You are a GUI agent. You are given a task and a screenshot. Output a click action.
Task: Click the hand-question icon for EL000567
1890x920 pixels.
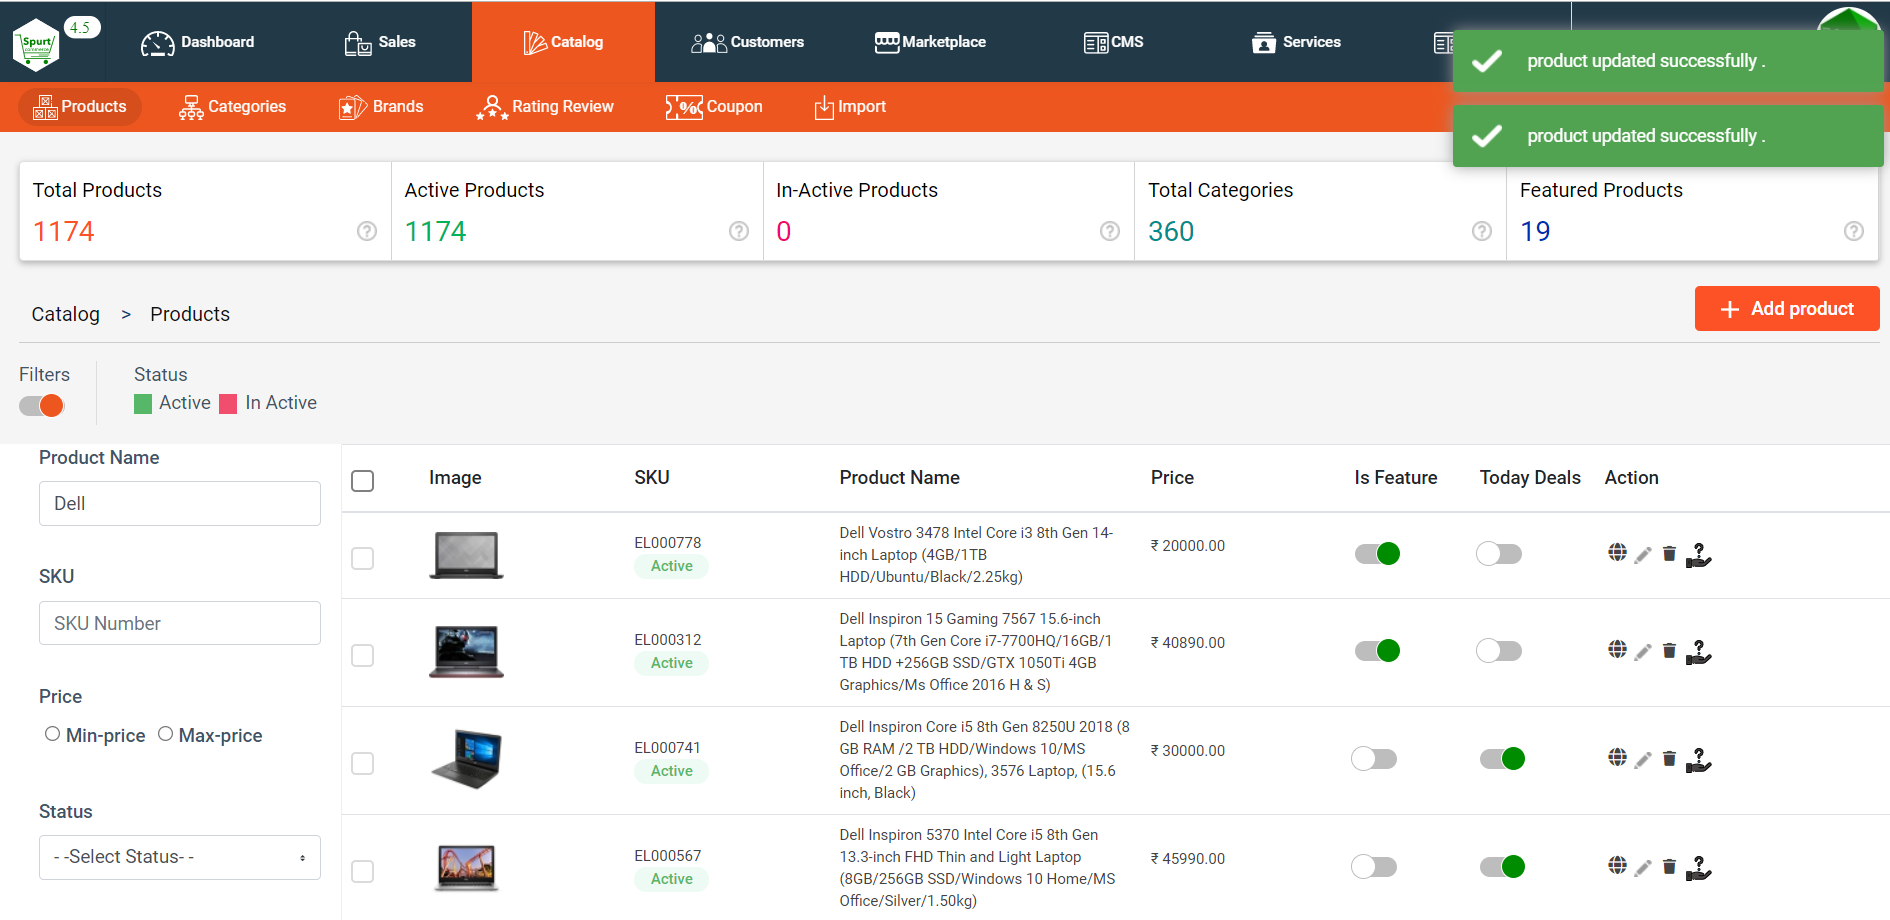pos(1699,868)
